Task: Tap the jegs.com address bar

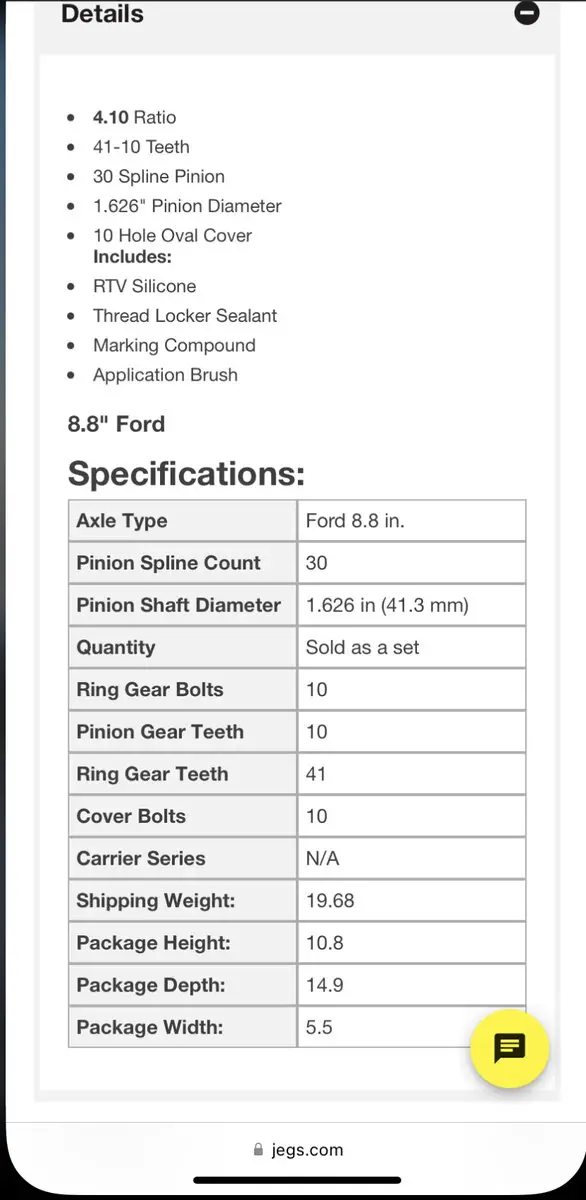Action: 298,1150
